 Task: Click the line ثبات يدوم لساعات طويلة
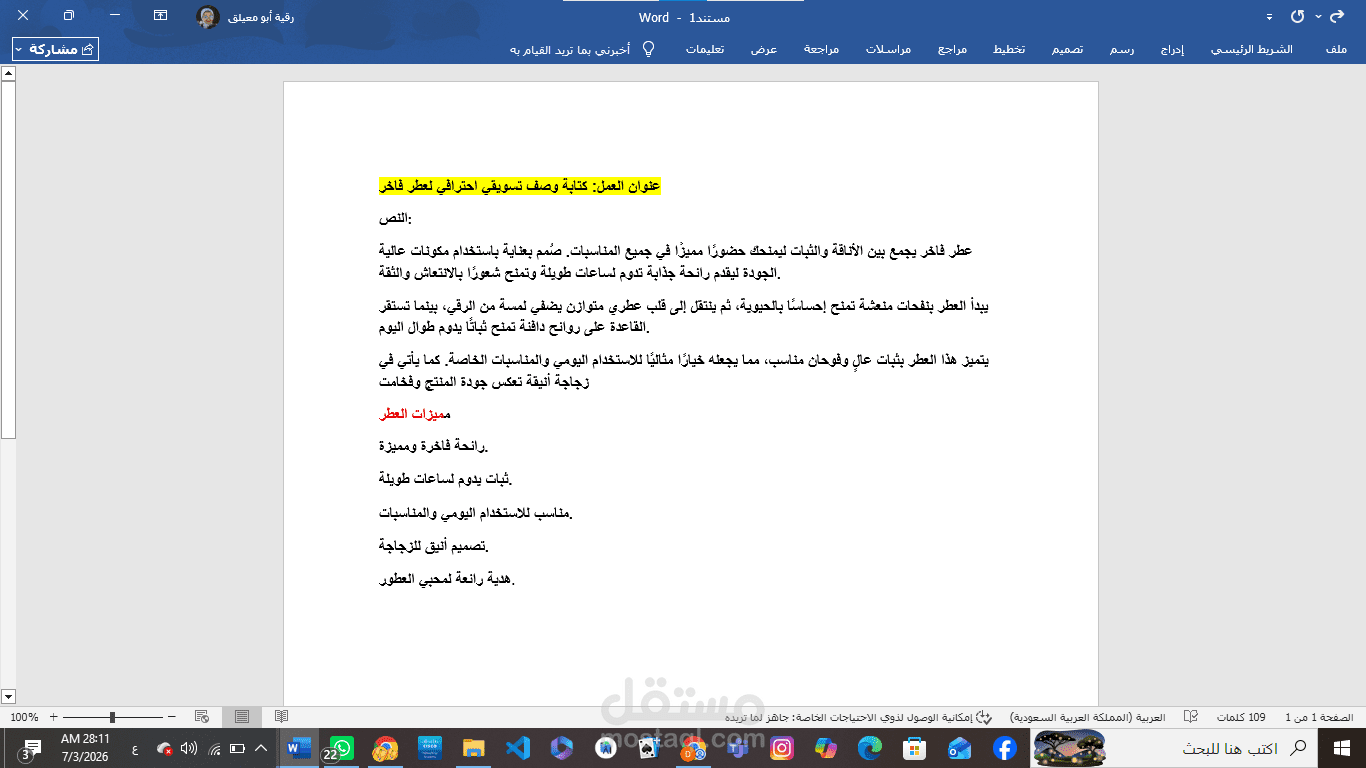click(x=446, y=479)
